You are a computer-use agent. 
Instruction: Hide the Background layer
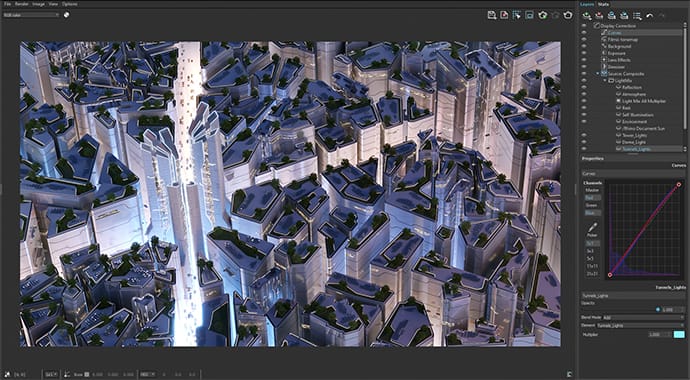tap(584, 46)
